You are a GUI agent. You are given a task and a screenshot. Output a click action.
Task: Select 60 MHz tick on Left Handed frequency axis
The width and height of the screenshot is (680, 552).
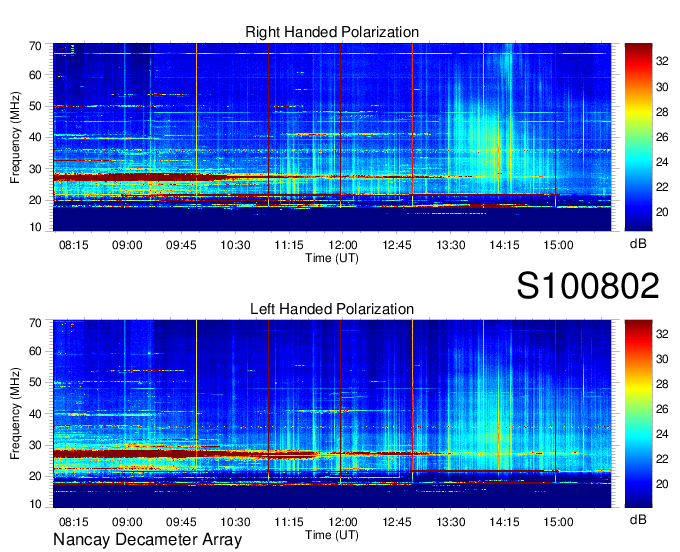click(x=35, y=351)
